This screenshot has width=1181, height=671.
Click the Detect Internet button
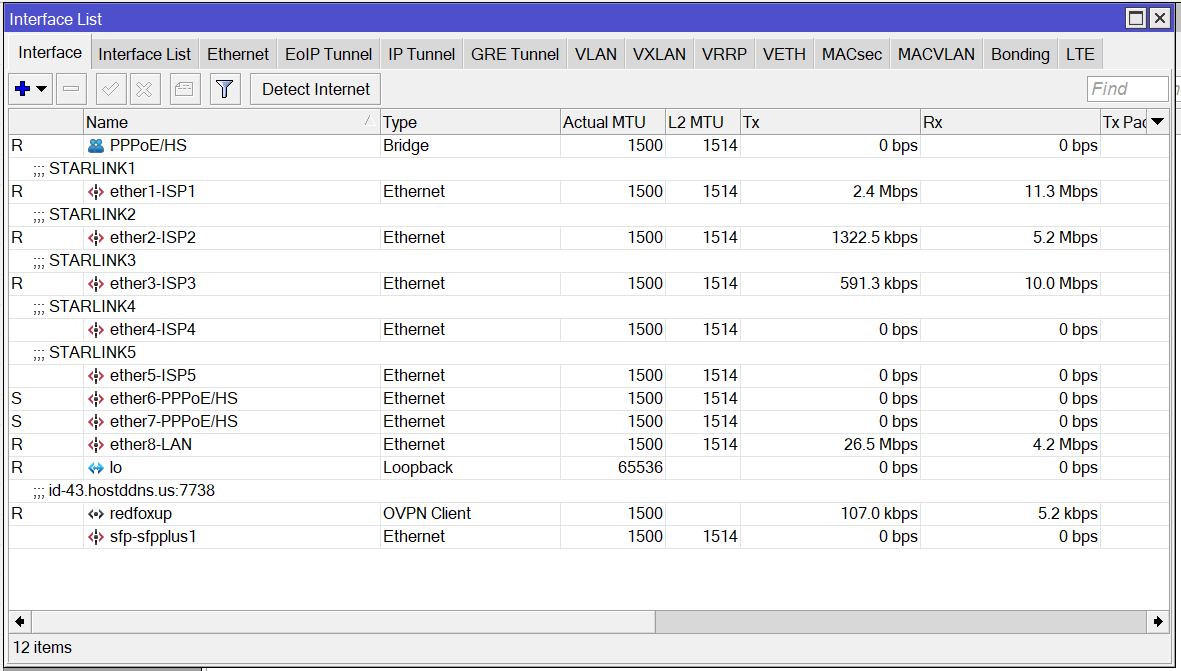(x=316, y=89)
